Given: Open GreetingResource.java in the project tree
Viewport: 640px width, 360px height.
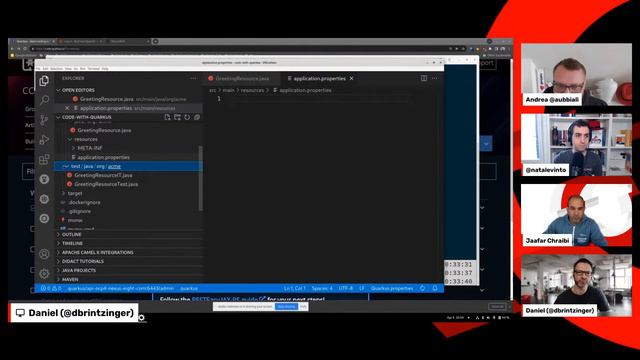Looking at the screenshot, I should 104,130.
